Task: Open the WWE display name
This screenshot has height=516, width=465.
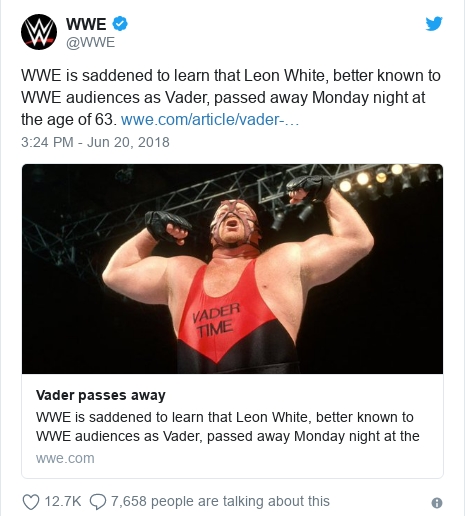Action: 86,24
